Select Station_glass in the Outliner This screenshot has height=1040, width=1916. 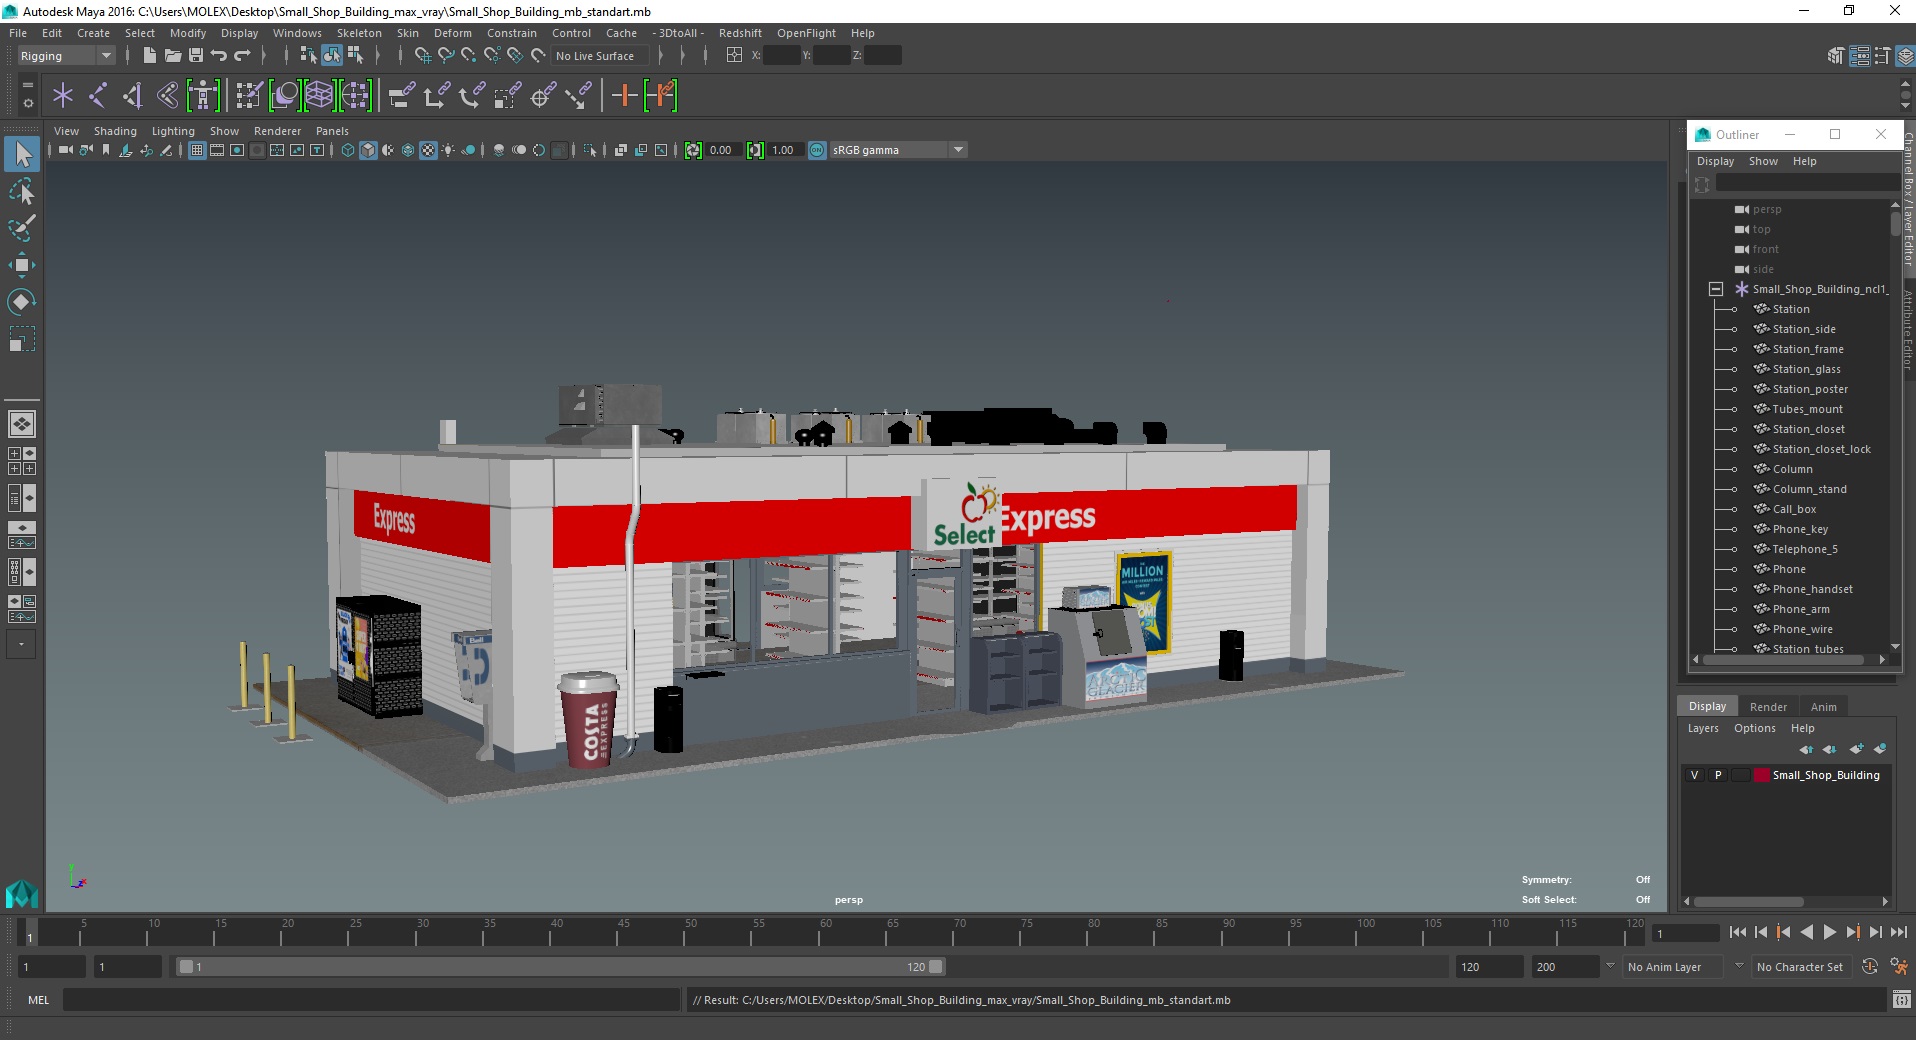1806,369
